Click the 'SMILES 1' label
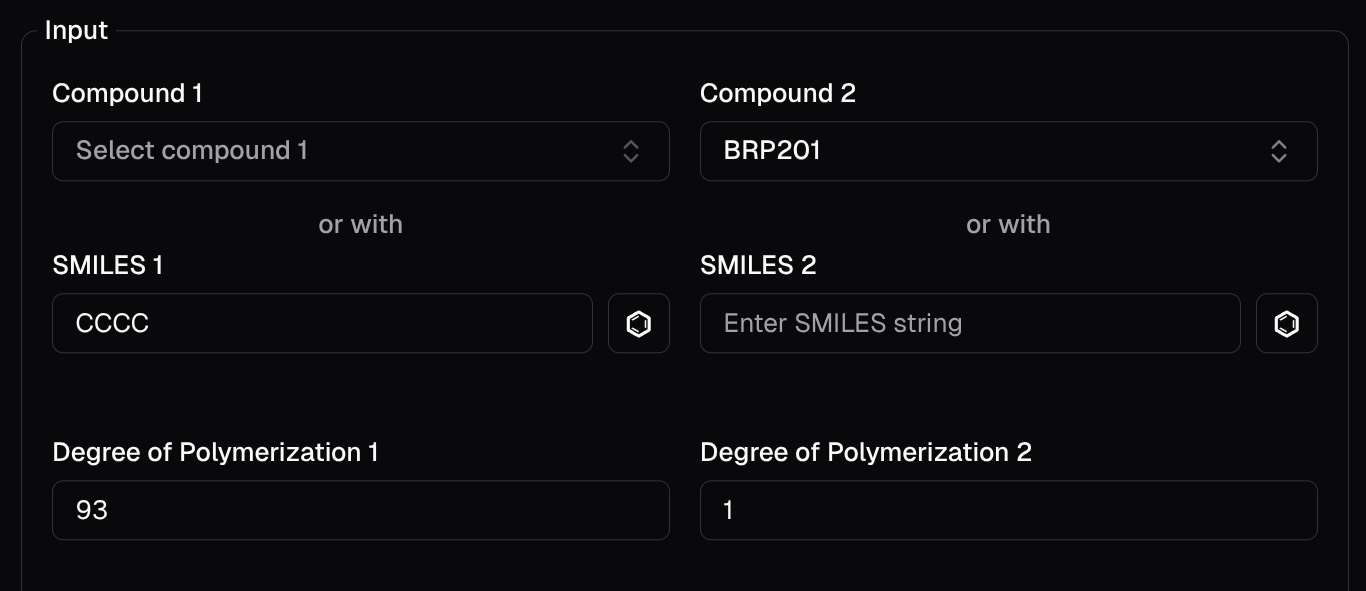This screenshot has width=1366, height=591. point(107,265)
